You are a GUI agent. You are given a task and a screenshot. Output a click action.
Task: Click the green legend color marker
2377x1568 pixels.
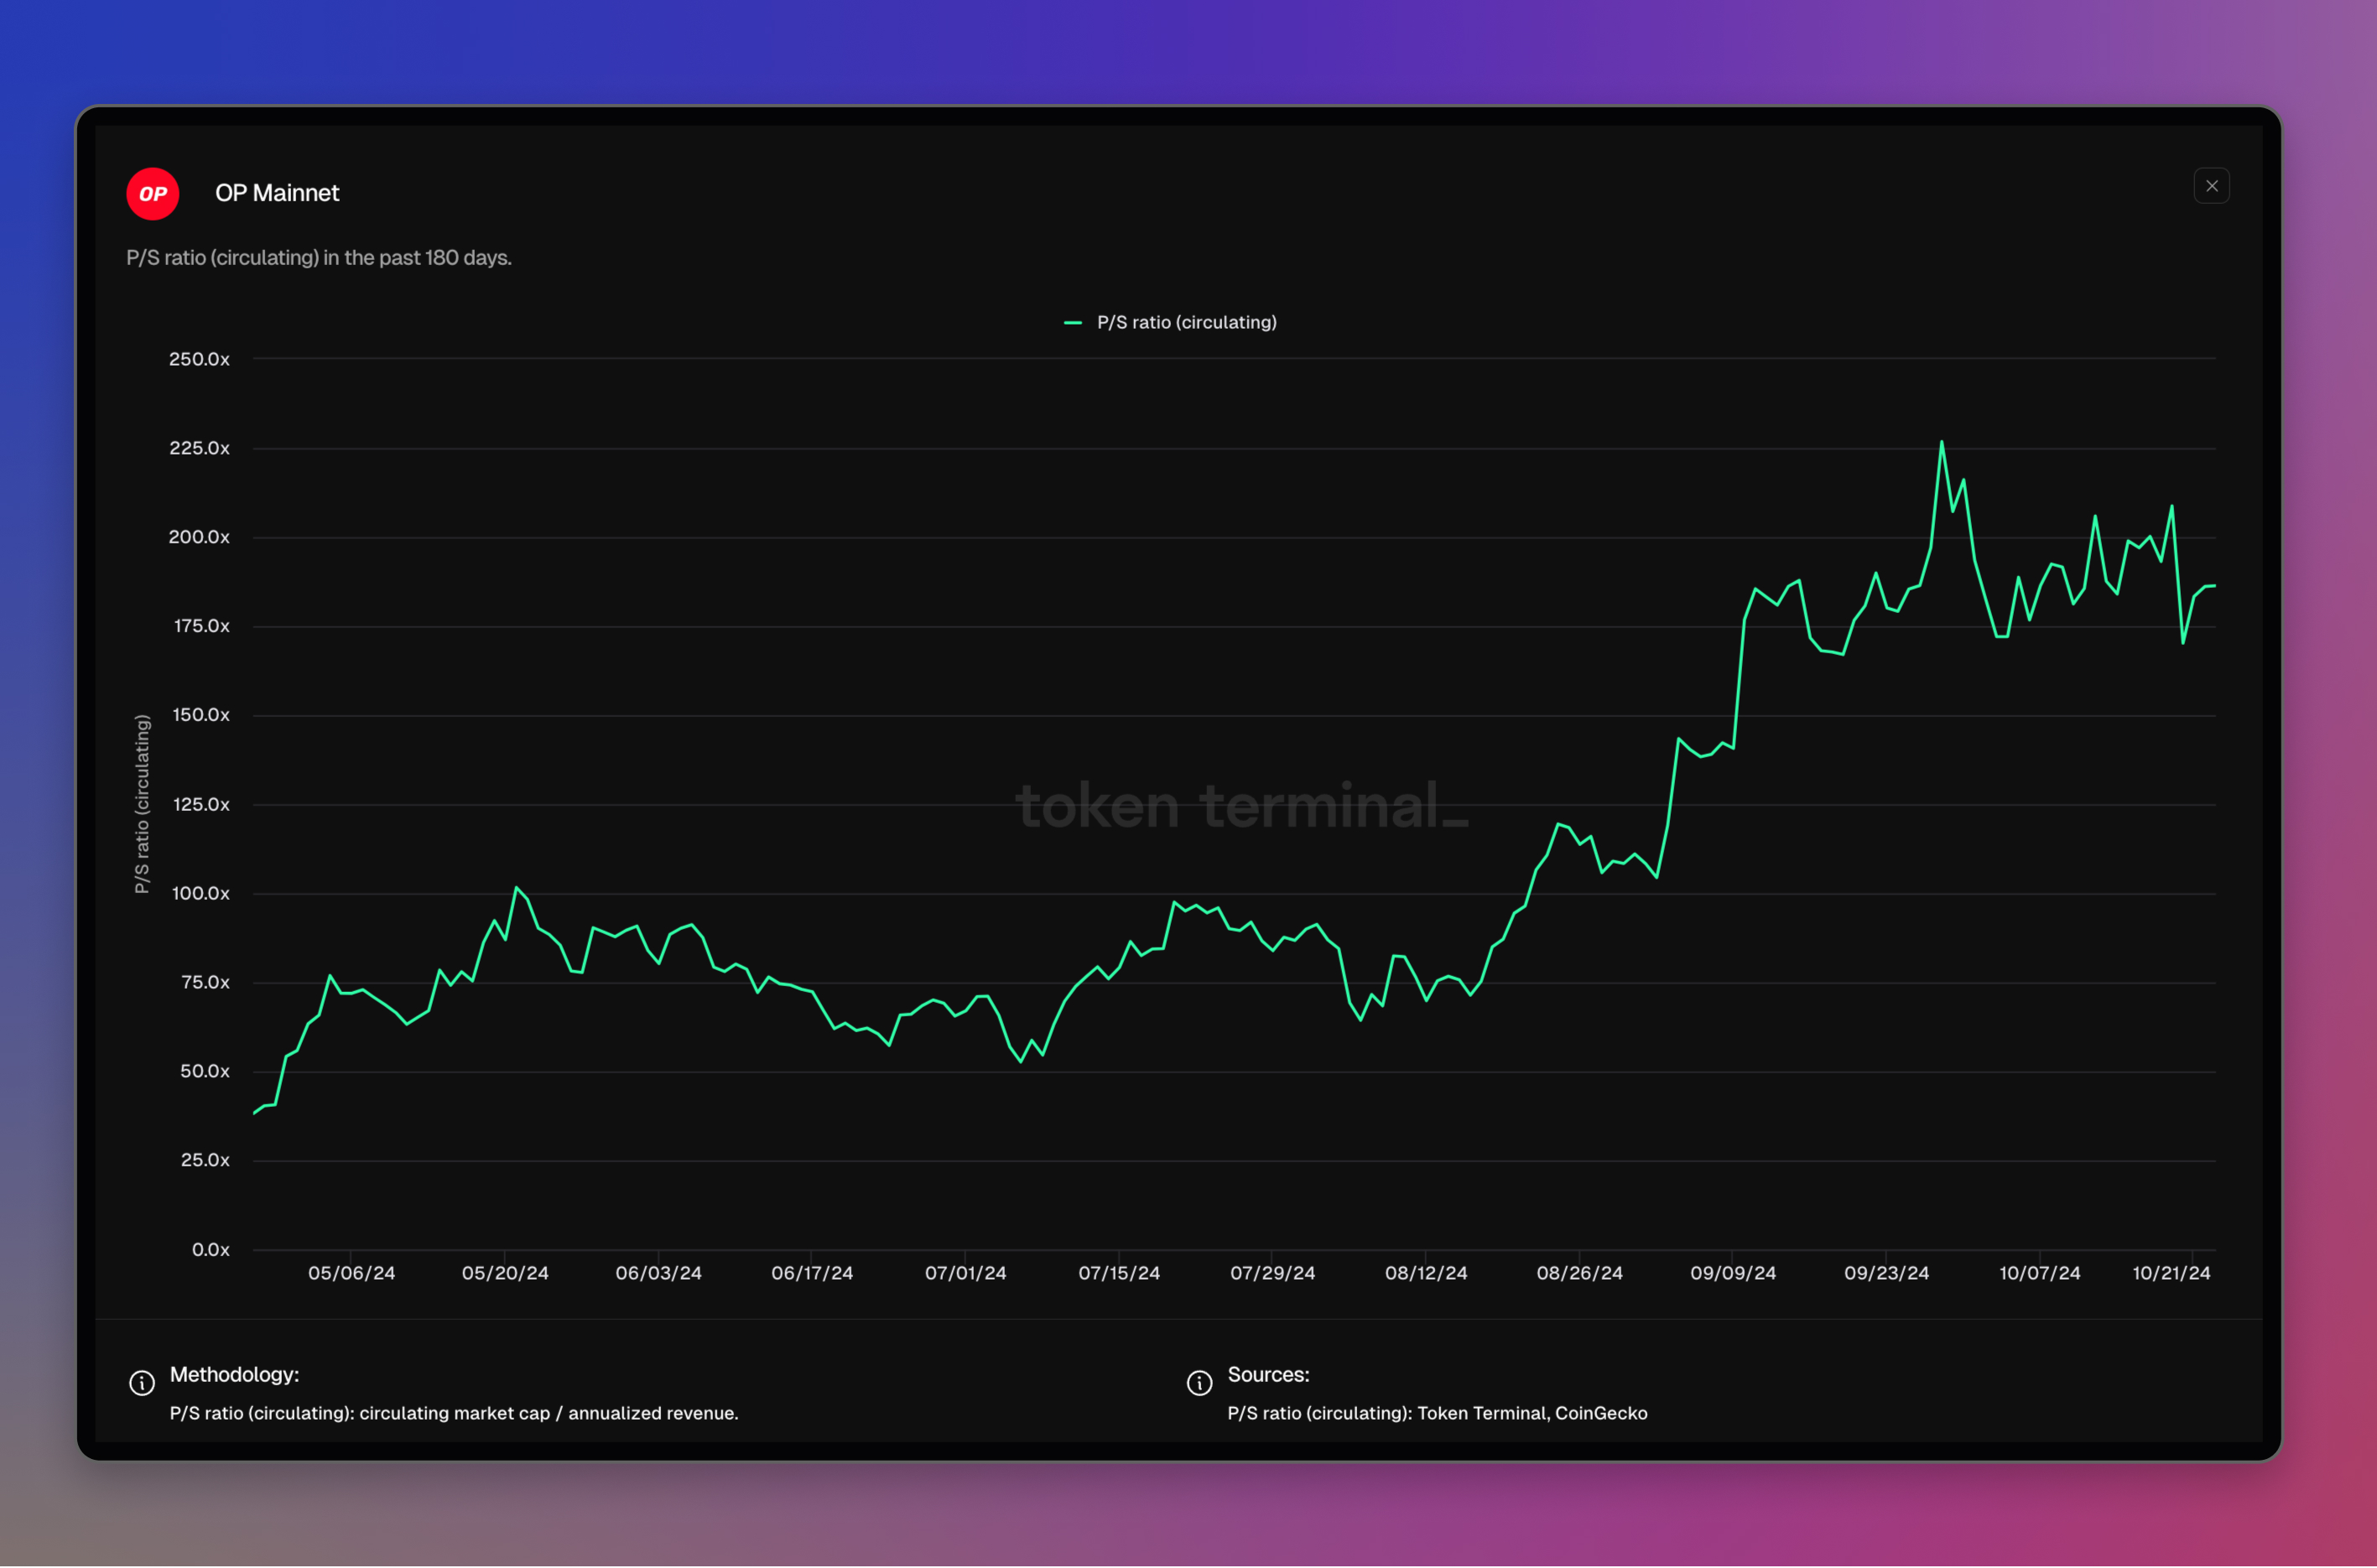pyautogui.click(x=1072, y=323)
